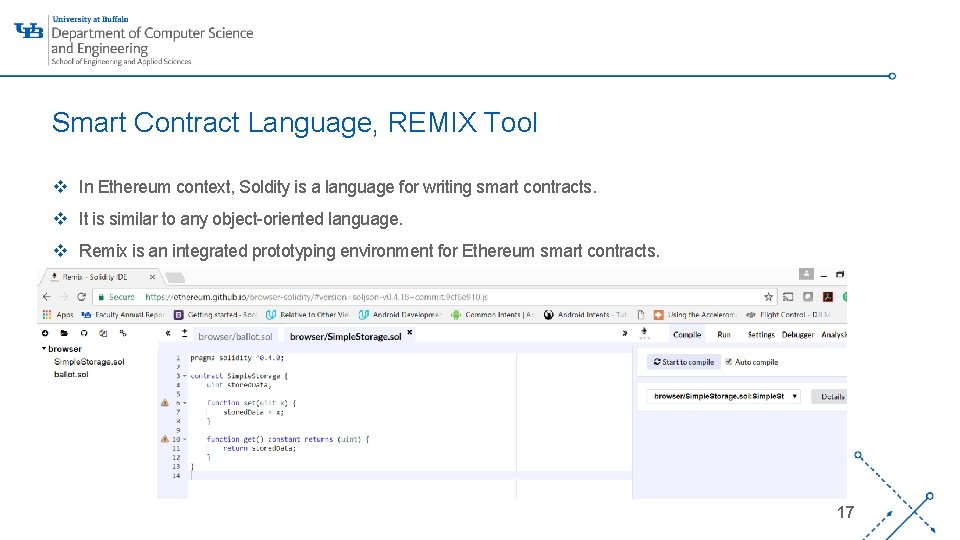The image size is (960, 540).
Task: Click the pragma solidity line in editor
Action: pyautogui.click(x=237, y=358)
